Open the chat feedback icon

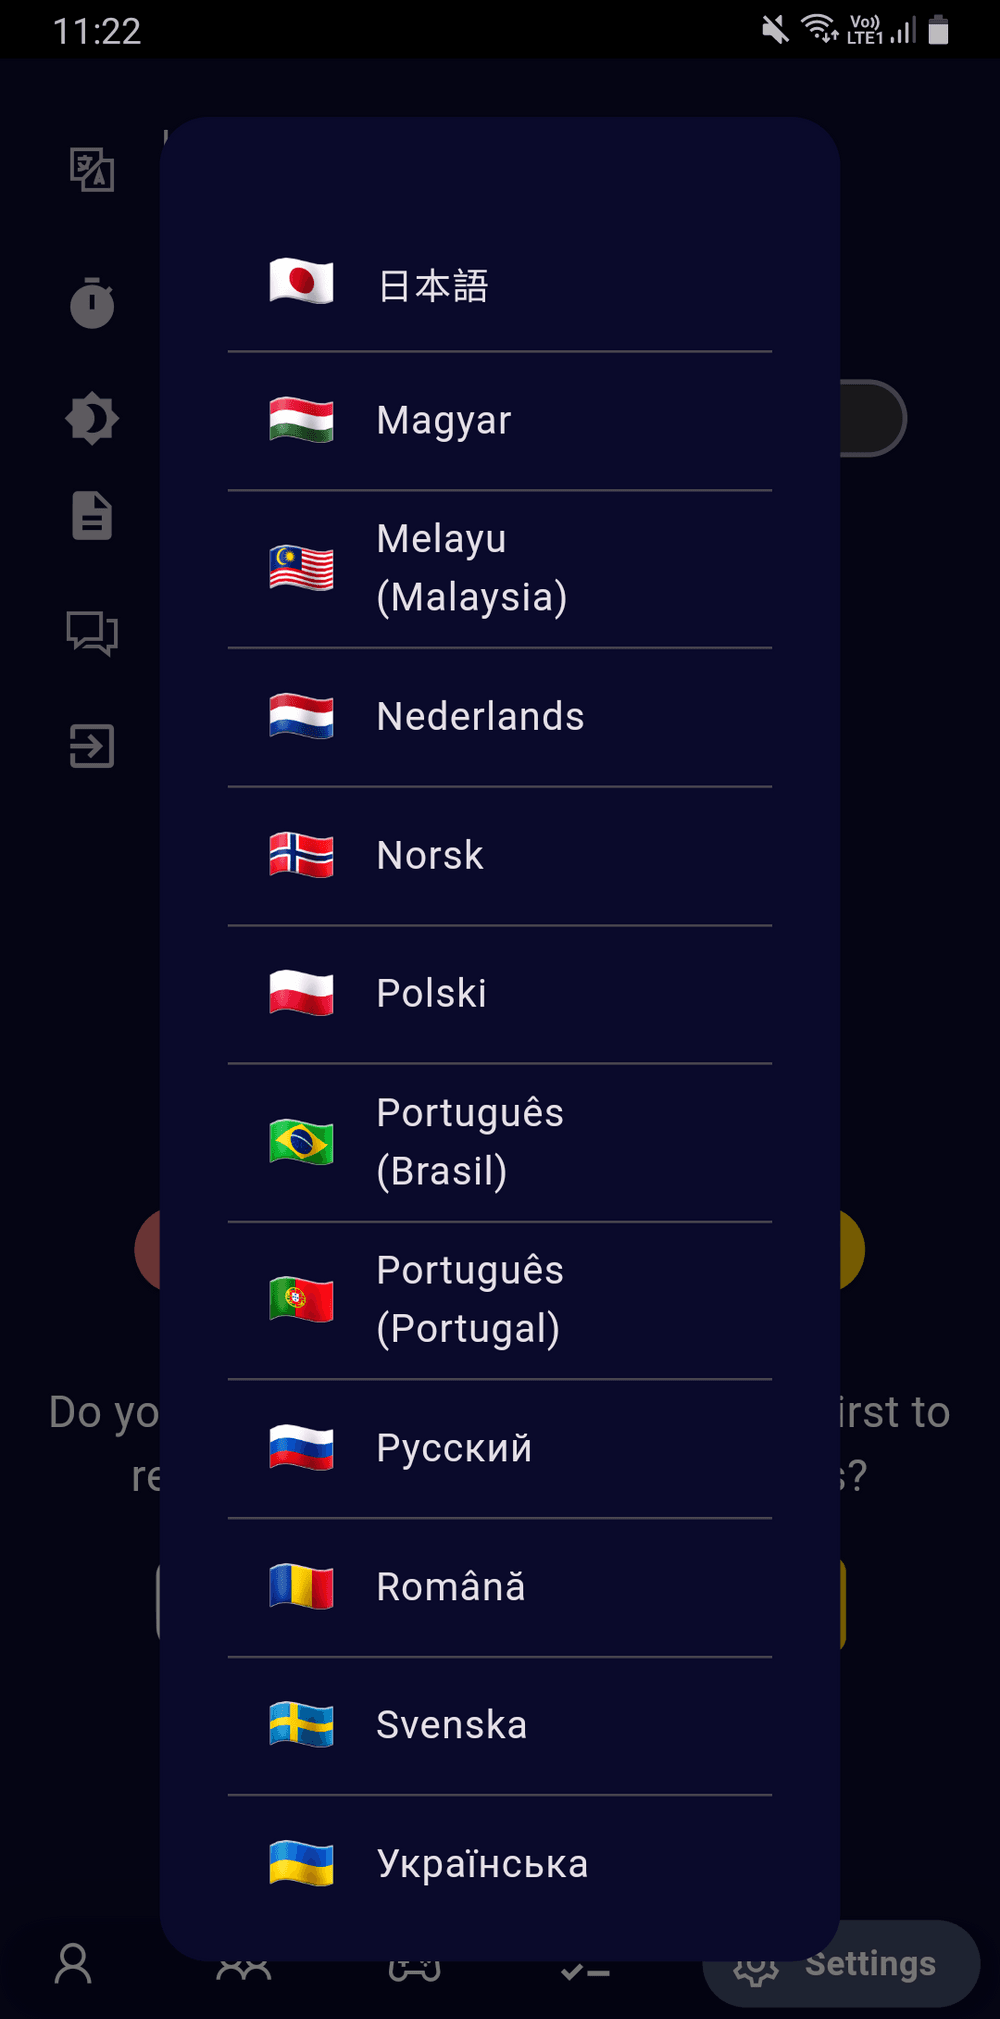(92, 633)
